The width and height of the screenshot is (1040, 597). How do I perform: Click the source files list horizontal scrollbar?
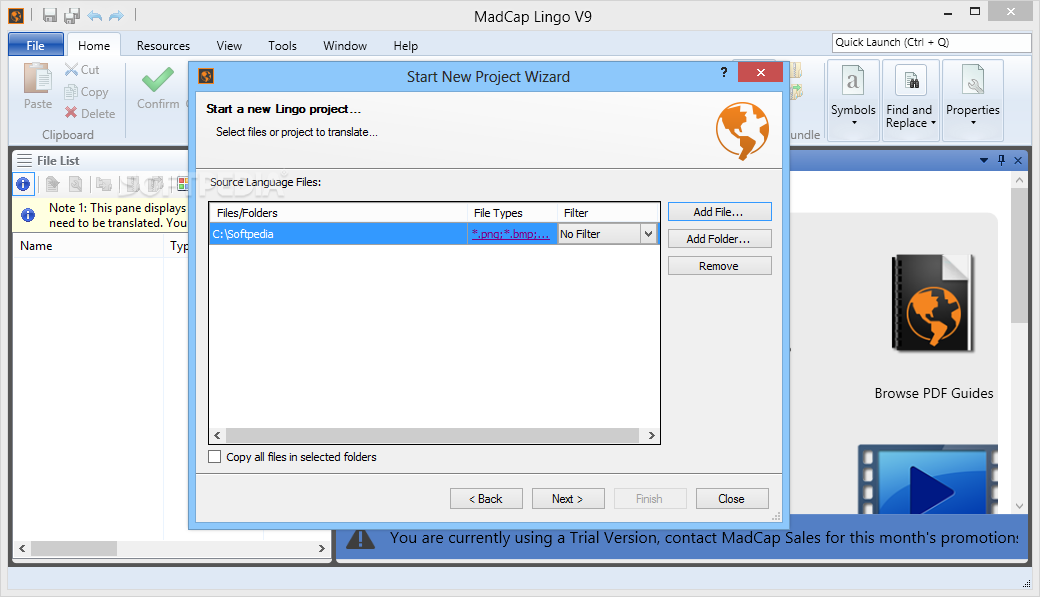[x=434, y=435]
